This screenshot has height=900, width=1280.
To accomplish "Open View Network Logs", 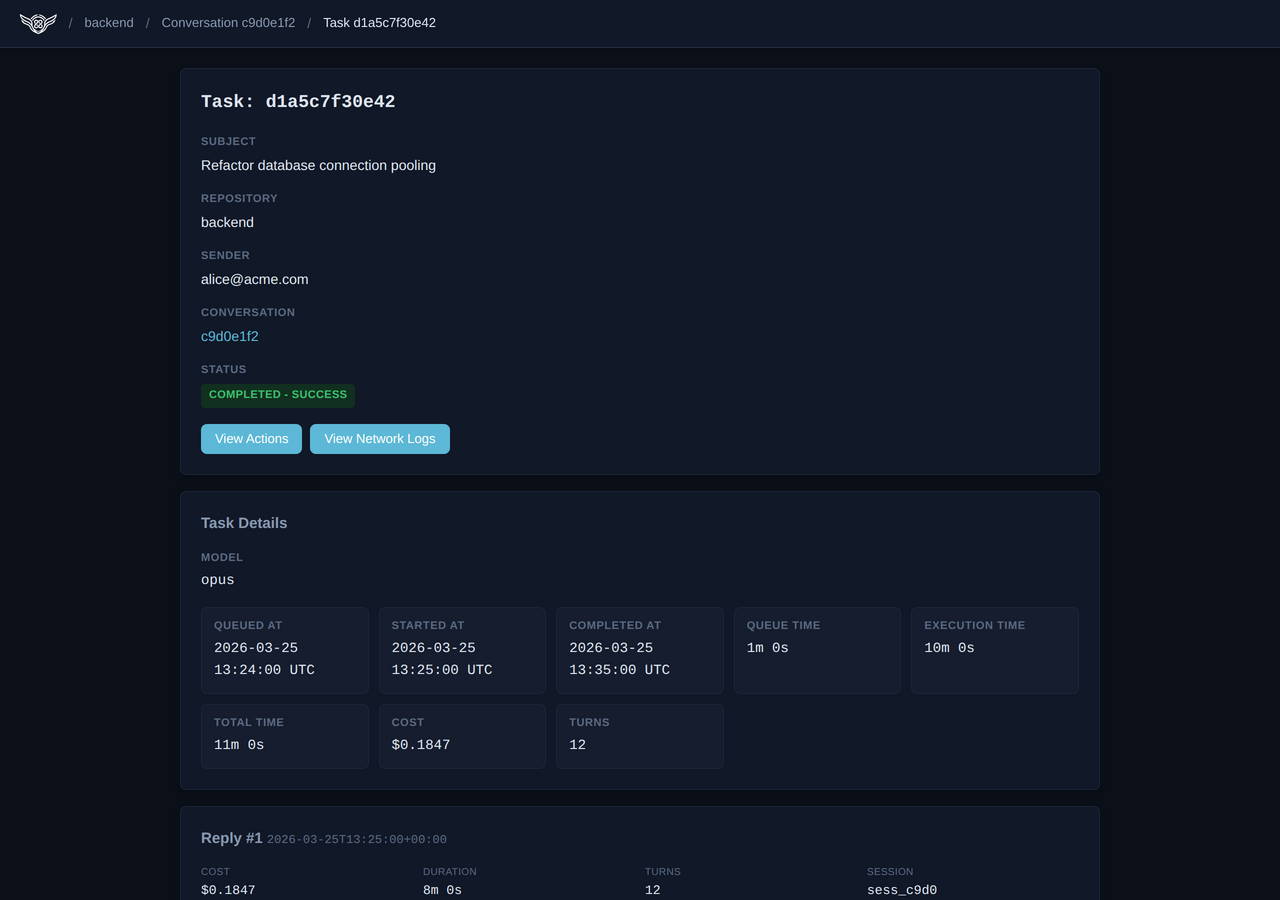I will pyautogui.click(x=379, y=439).
